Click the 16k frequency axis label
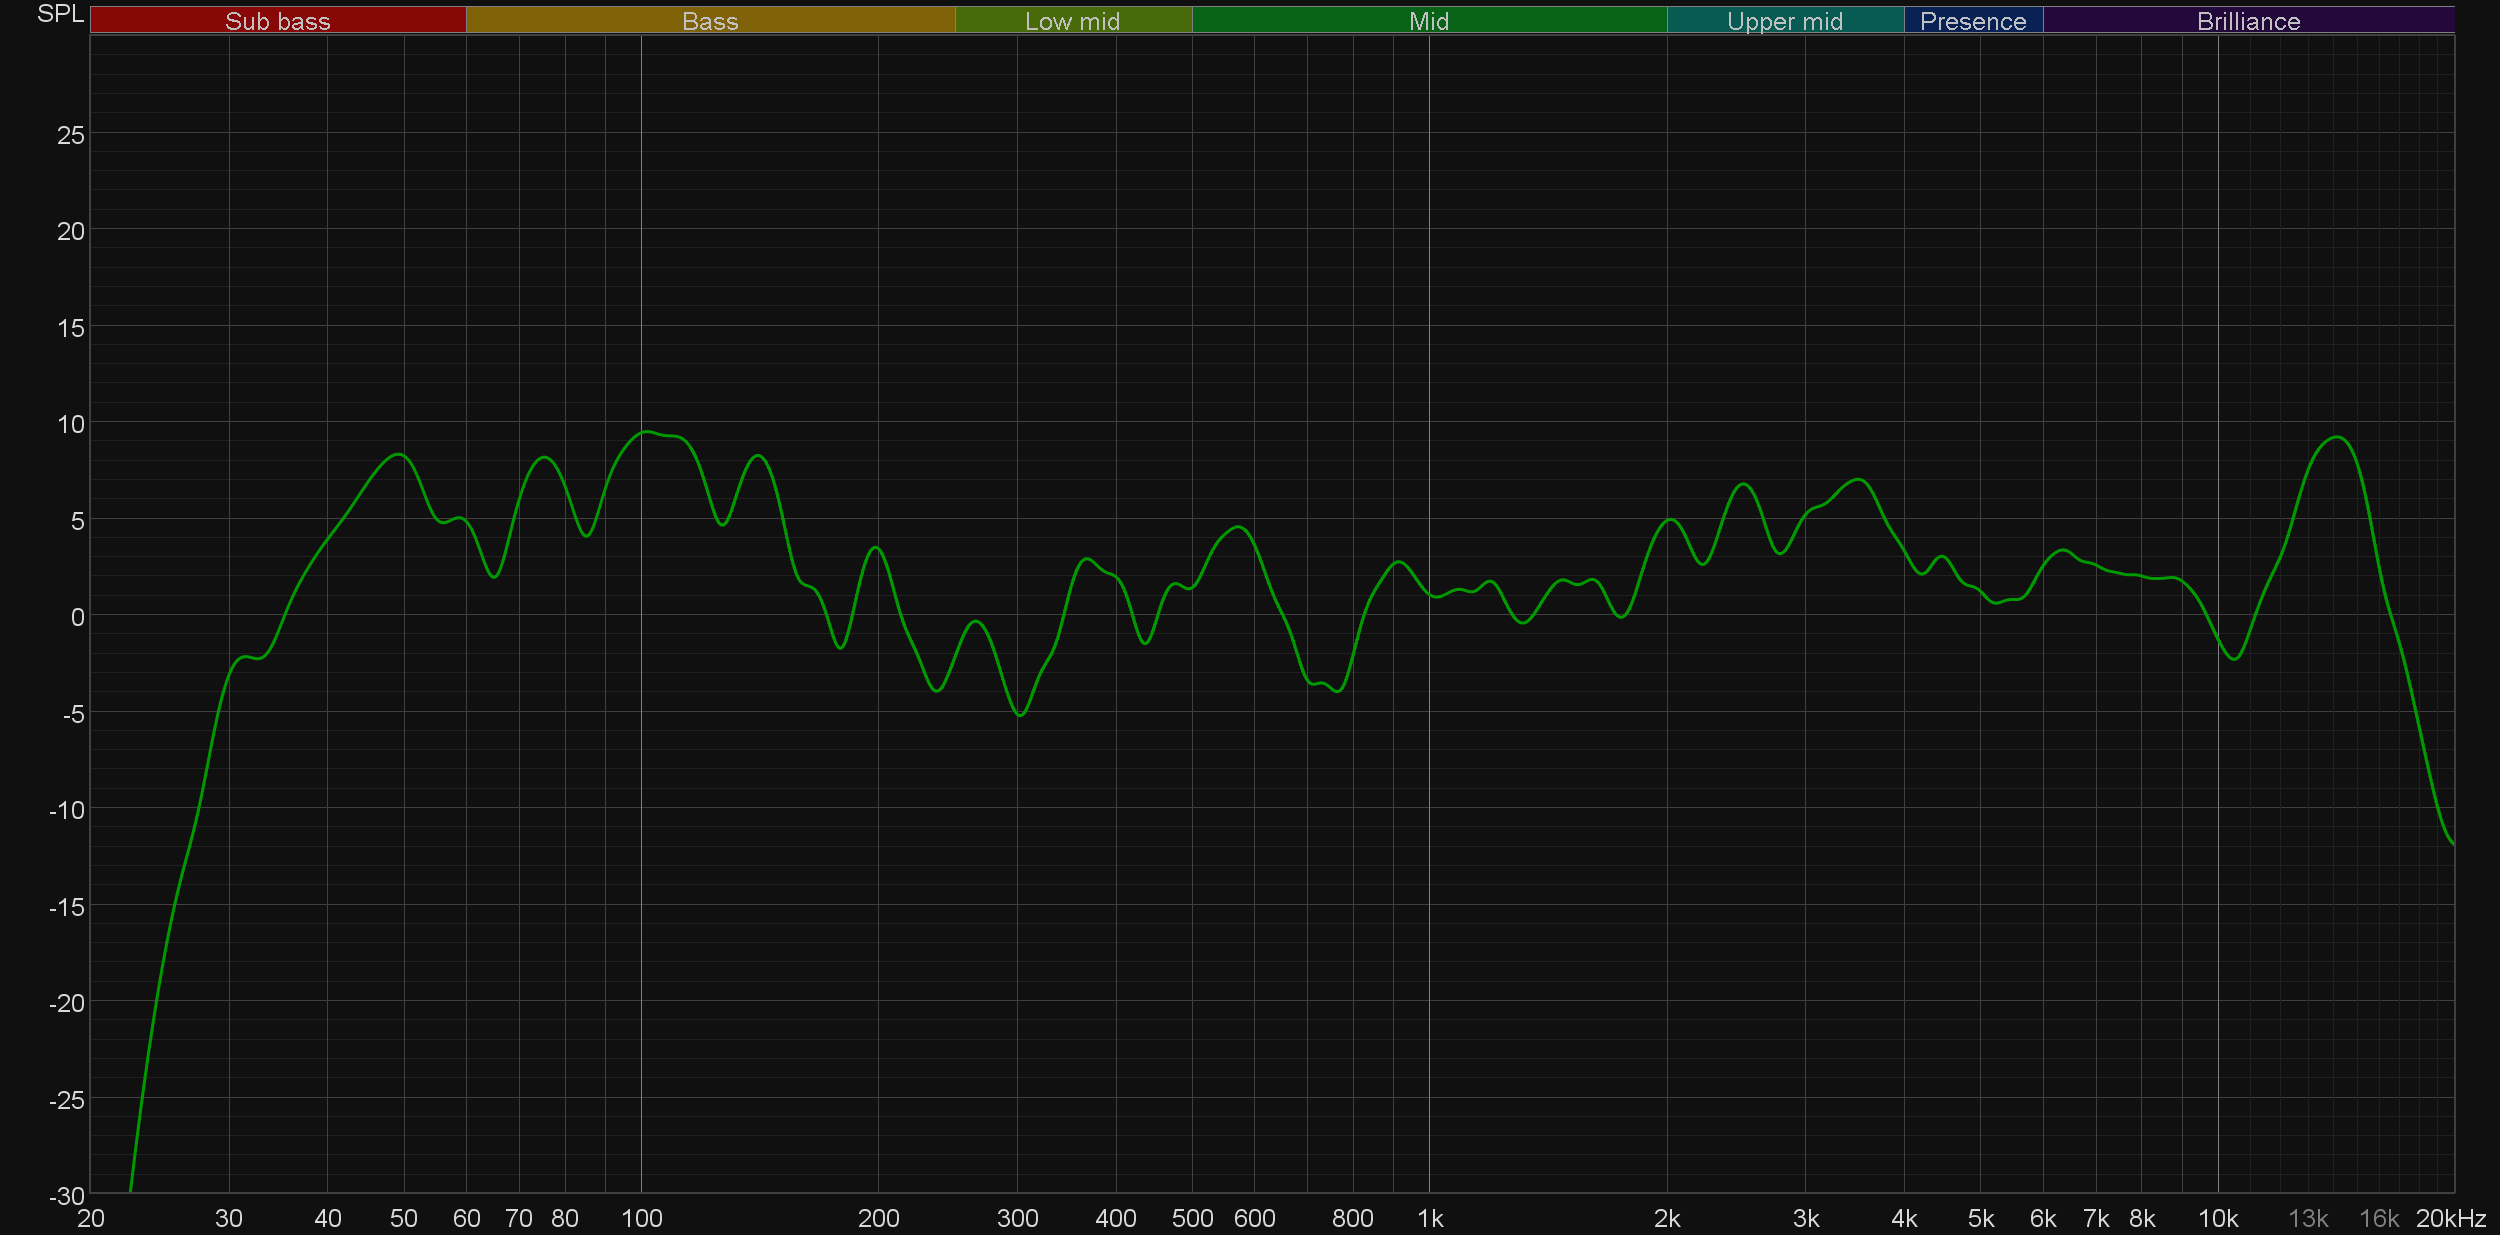Viewport: 2500px width, 1235px height. point(2378,1218)
